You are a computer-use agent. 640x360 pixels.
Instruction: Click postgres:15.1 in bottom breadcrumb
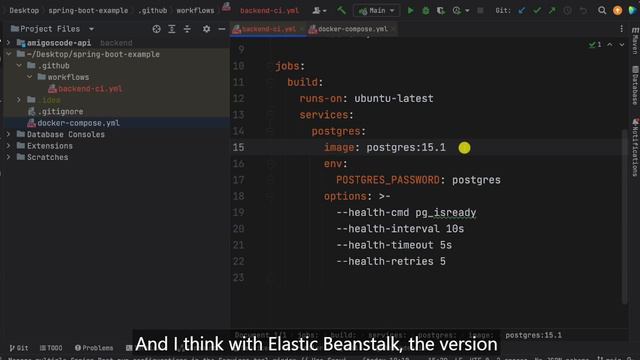coord(533,336)
